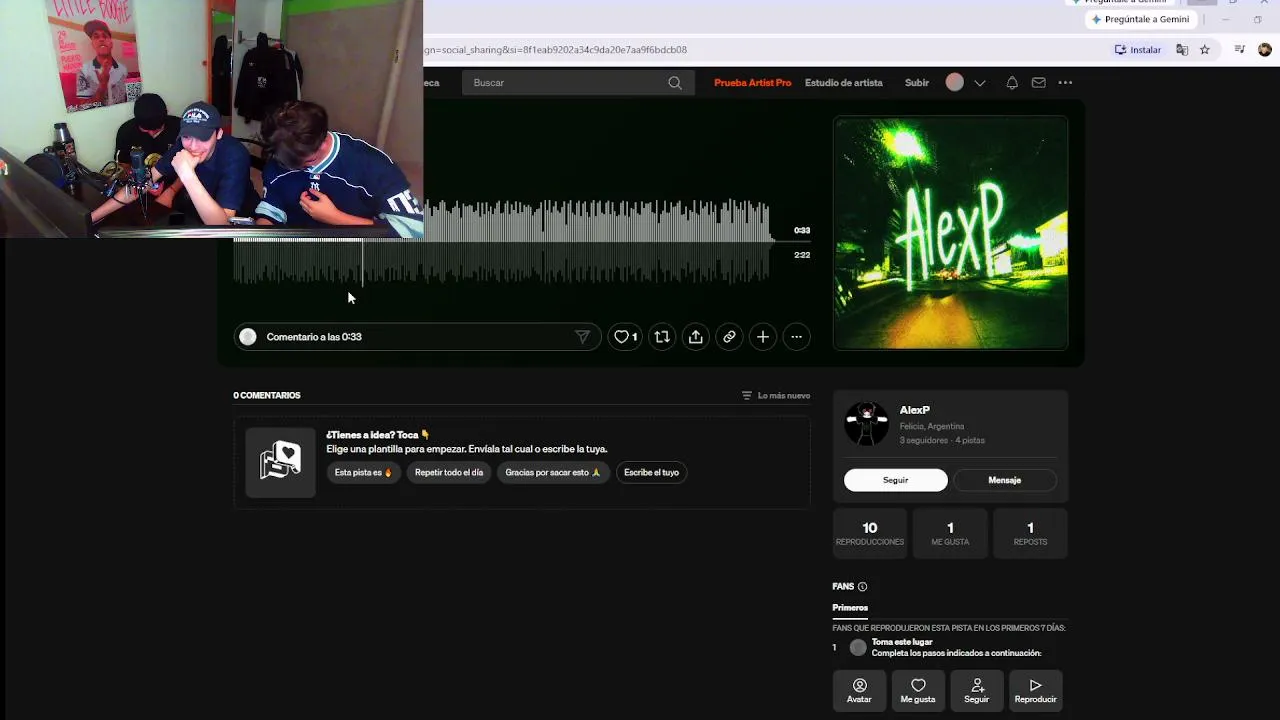Open the messages envelope icon
This screenshot has width=1280, height=720.
(x=1039, y=83)
